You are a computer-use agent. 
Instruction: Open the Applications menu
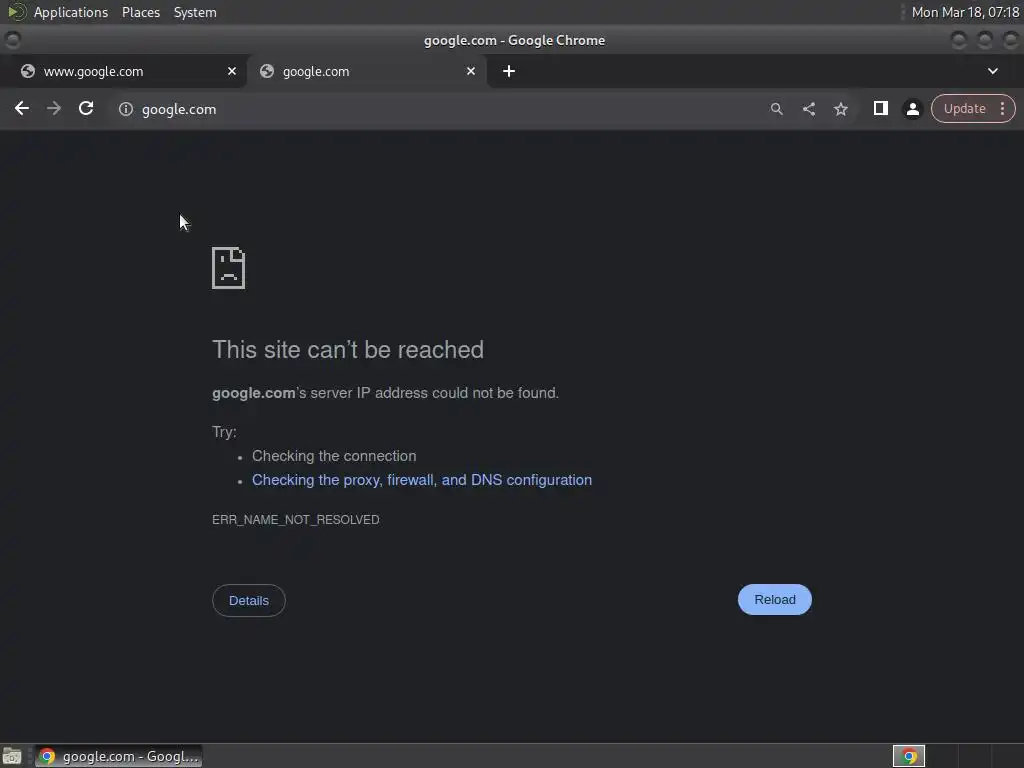click(x=71, y=12)
